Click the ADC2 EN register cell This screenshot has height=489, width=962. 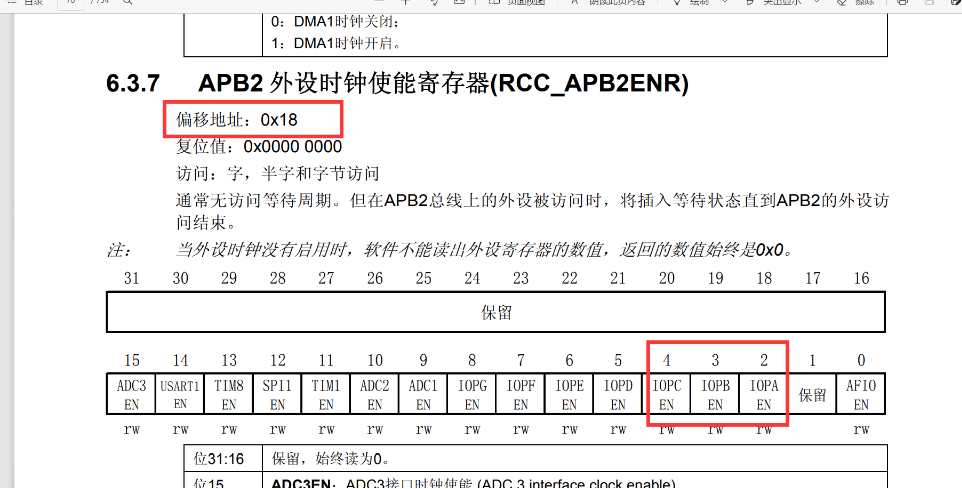pyautogui.click(x=374, y=395)
